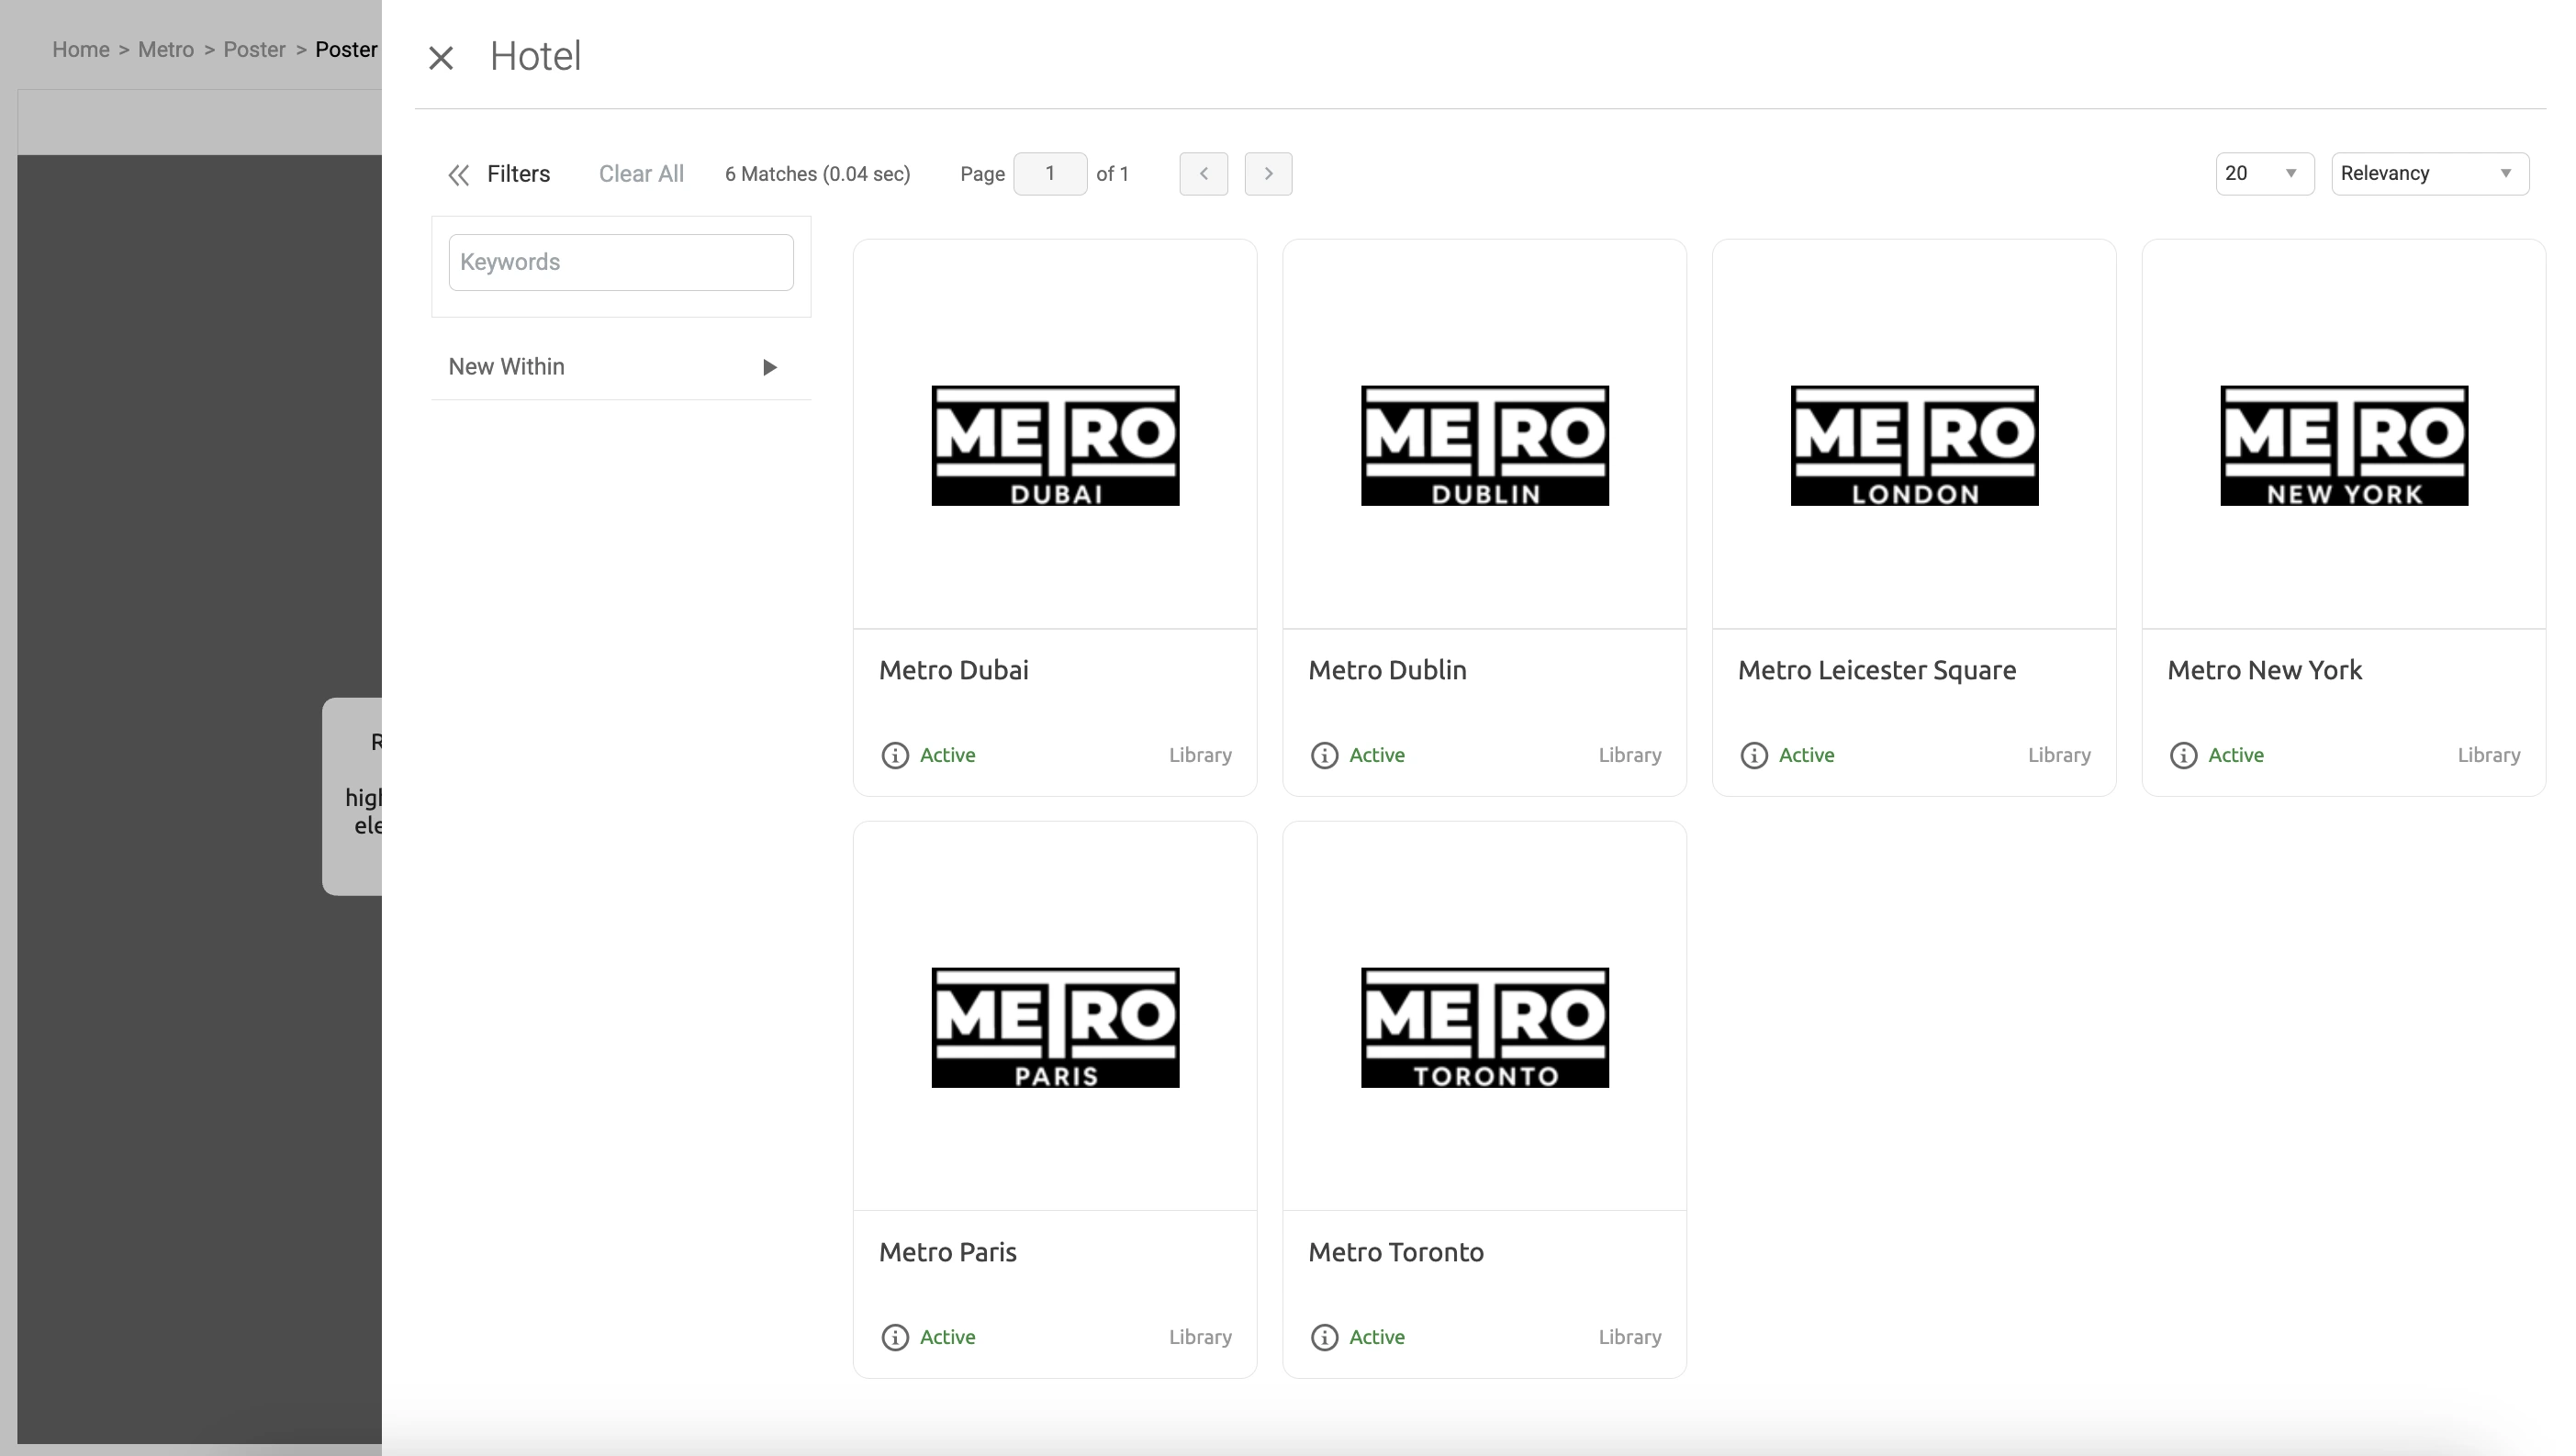Click Active status on Metro New York card
The image size is (2576, 1456).
point(2236,755)
